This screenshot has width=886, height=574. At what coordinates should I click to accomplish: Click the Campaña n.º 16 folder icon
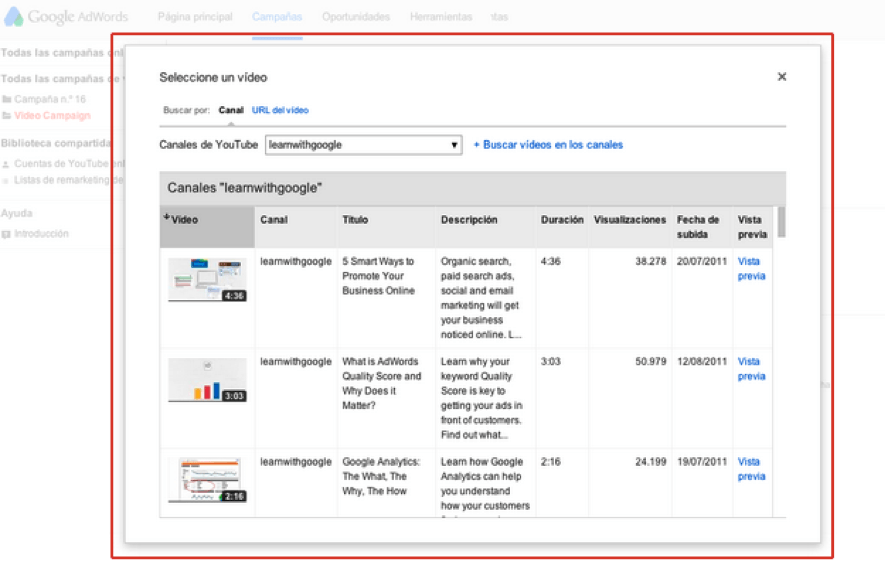(7, 100)
